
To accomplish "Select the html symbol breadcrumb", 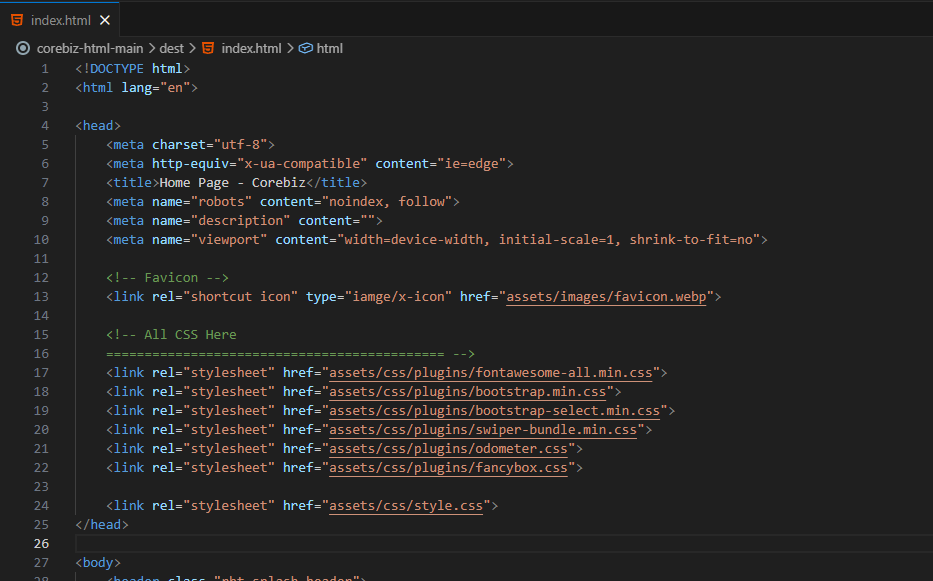I will (330, 48).
